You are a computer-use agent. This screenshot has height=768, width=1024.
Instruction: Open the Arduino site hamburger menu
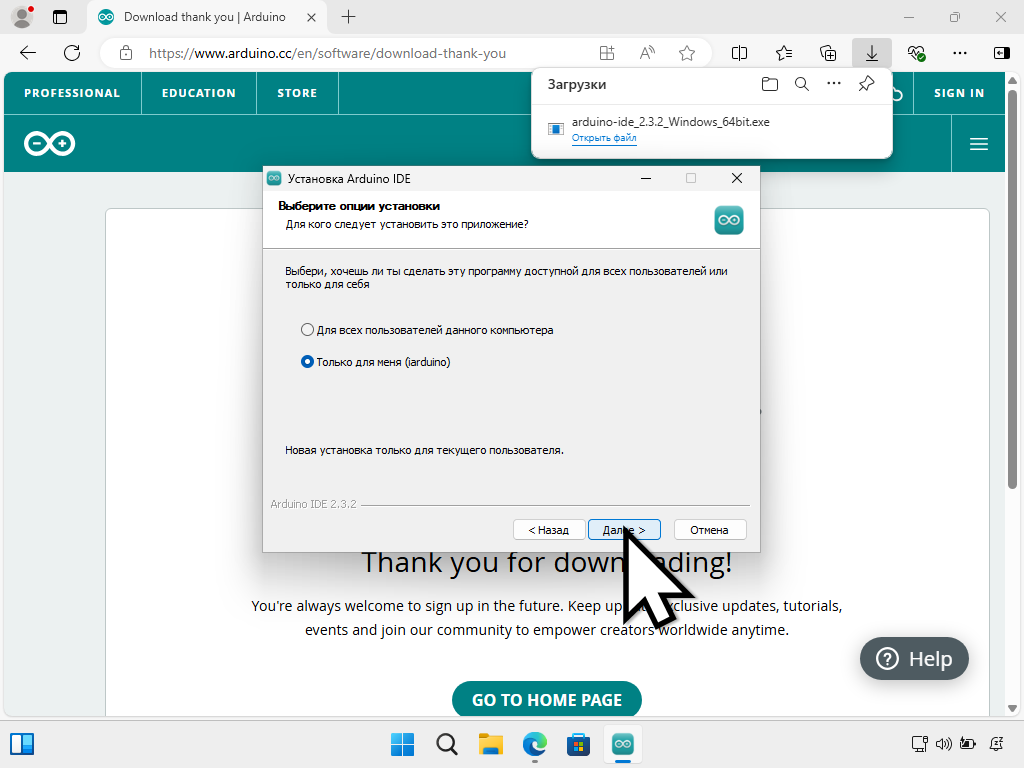point(978,144)
